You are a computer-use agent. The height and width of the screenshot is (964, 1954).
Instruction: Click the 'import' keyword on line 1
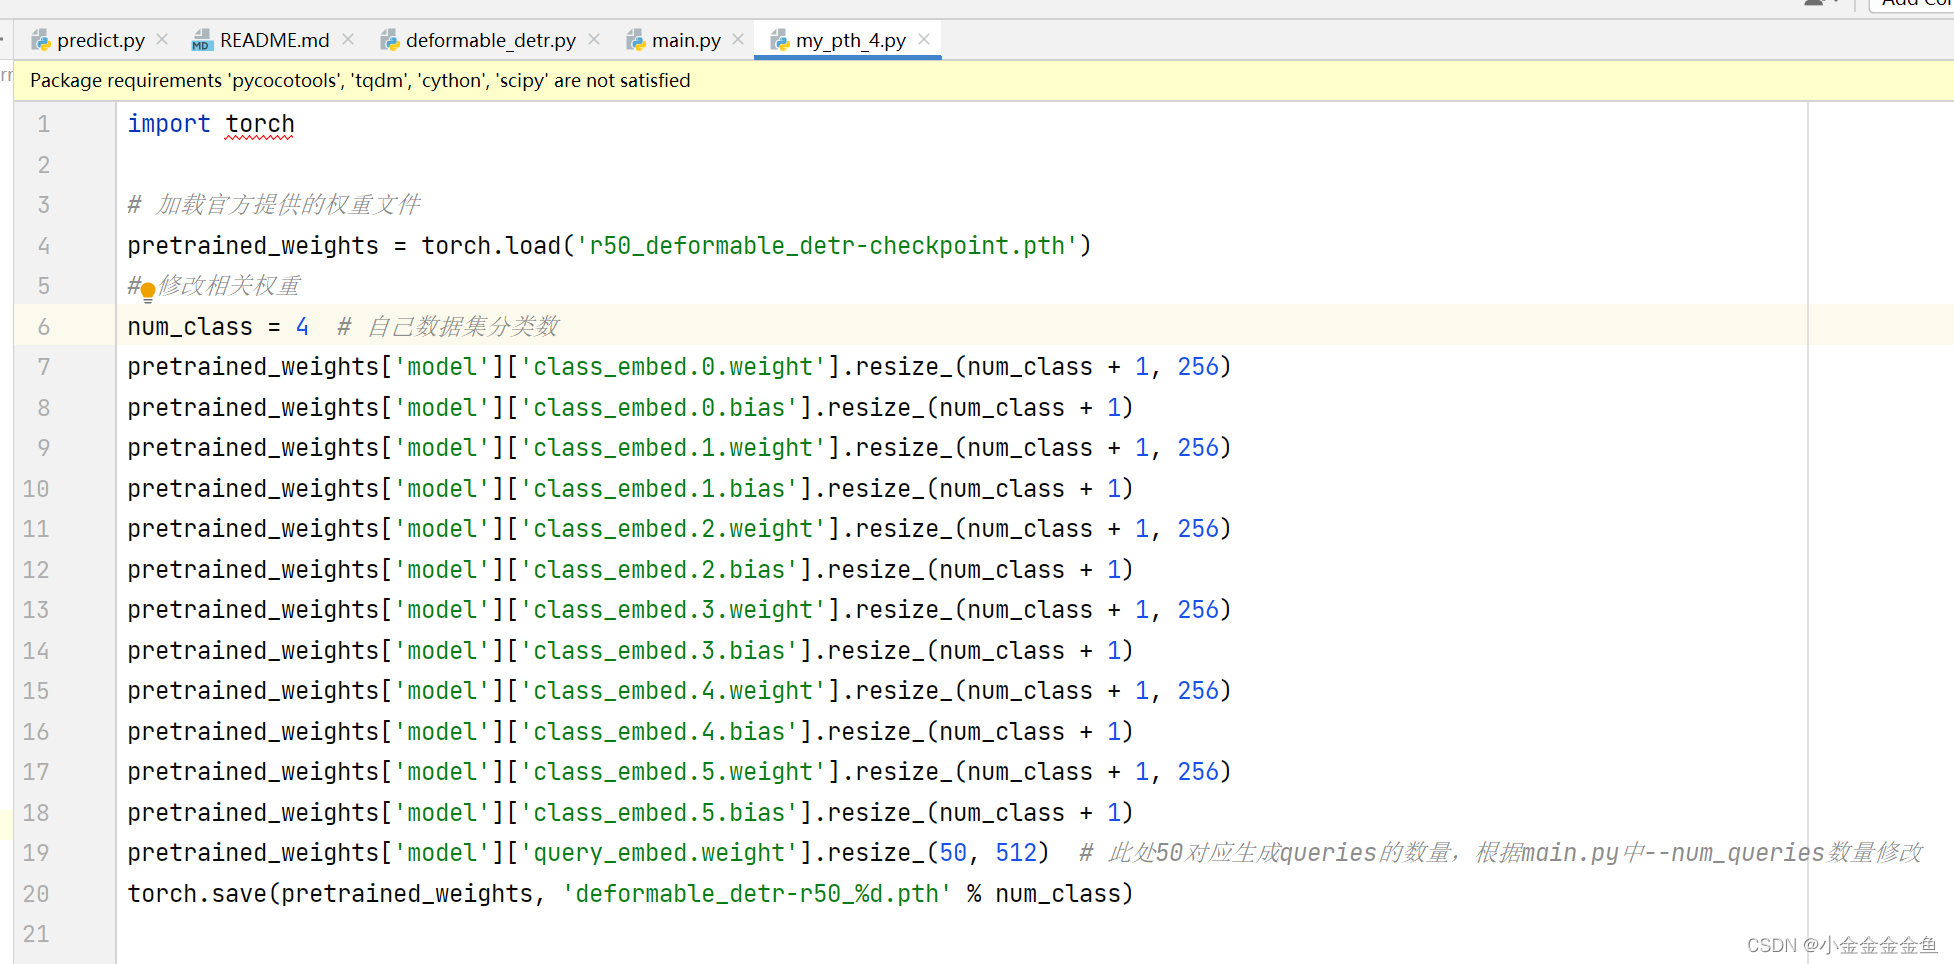[169, 124]
